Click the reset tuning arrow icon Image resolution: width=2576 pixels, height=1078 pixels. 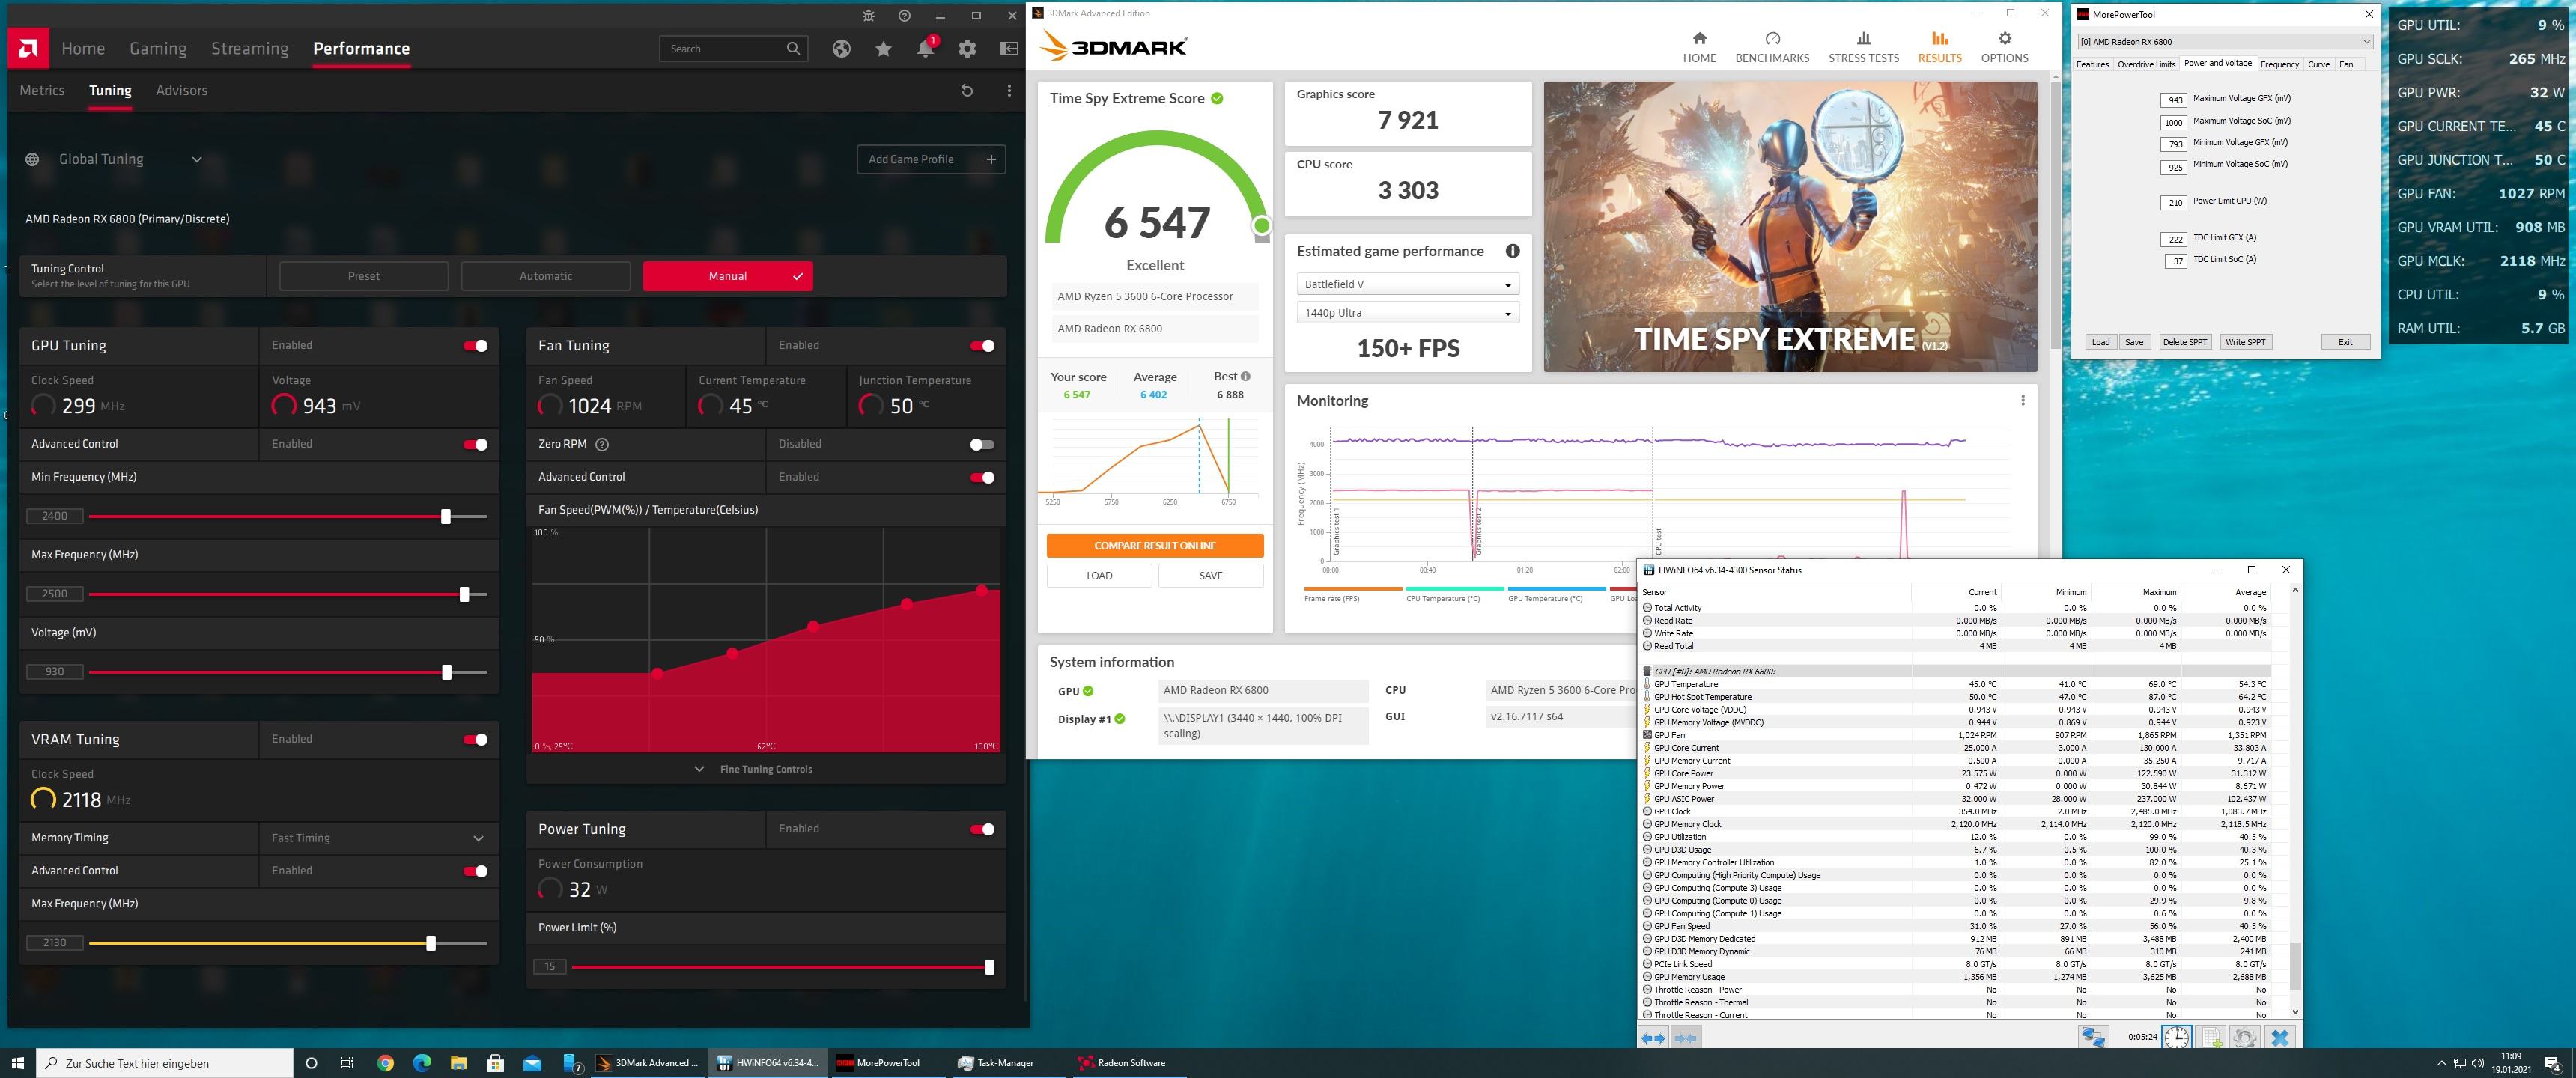(x=967, y=90)
